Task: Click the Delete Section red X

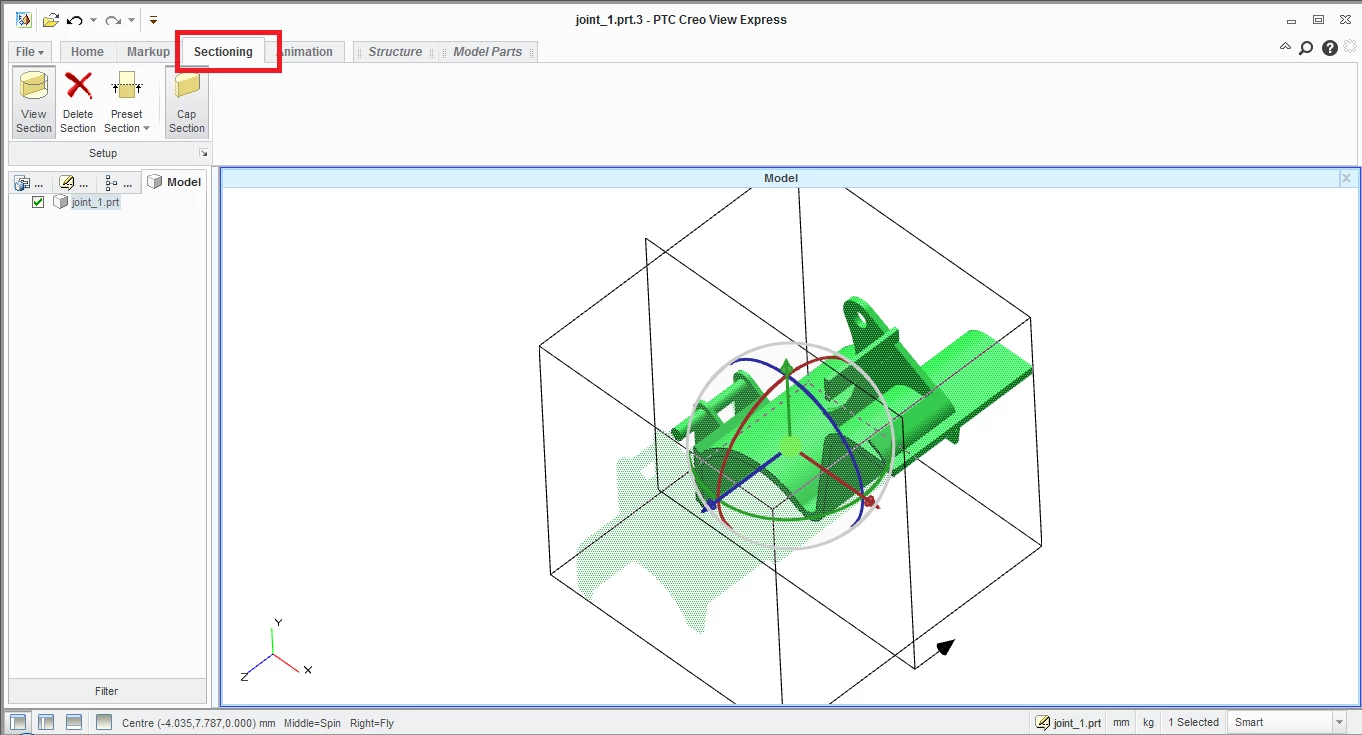Action: (78, 102)
